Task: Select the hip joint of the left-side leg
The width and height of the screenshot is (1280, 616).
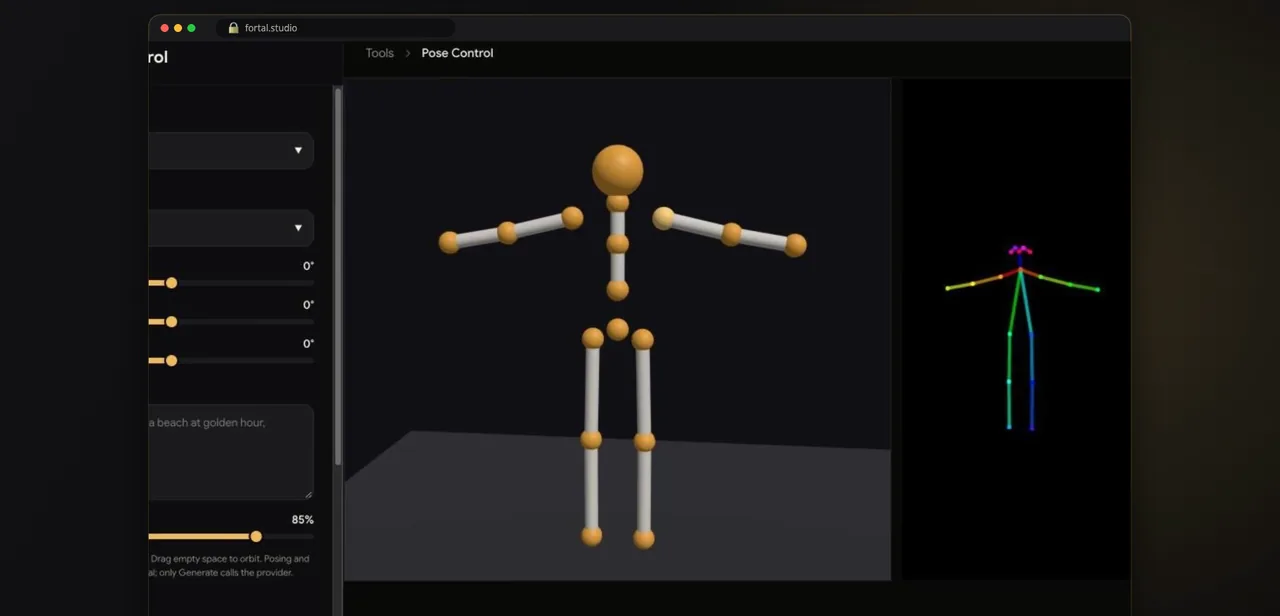Action: [x=592, y=338]
